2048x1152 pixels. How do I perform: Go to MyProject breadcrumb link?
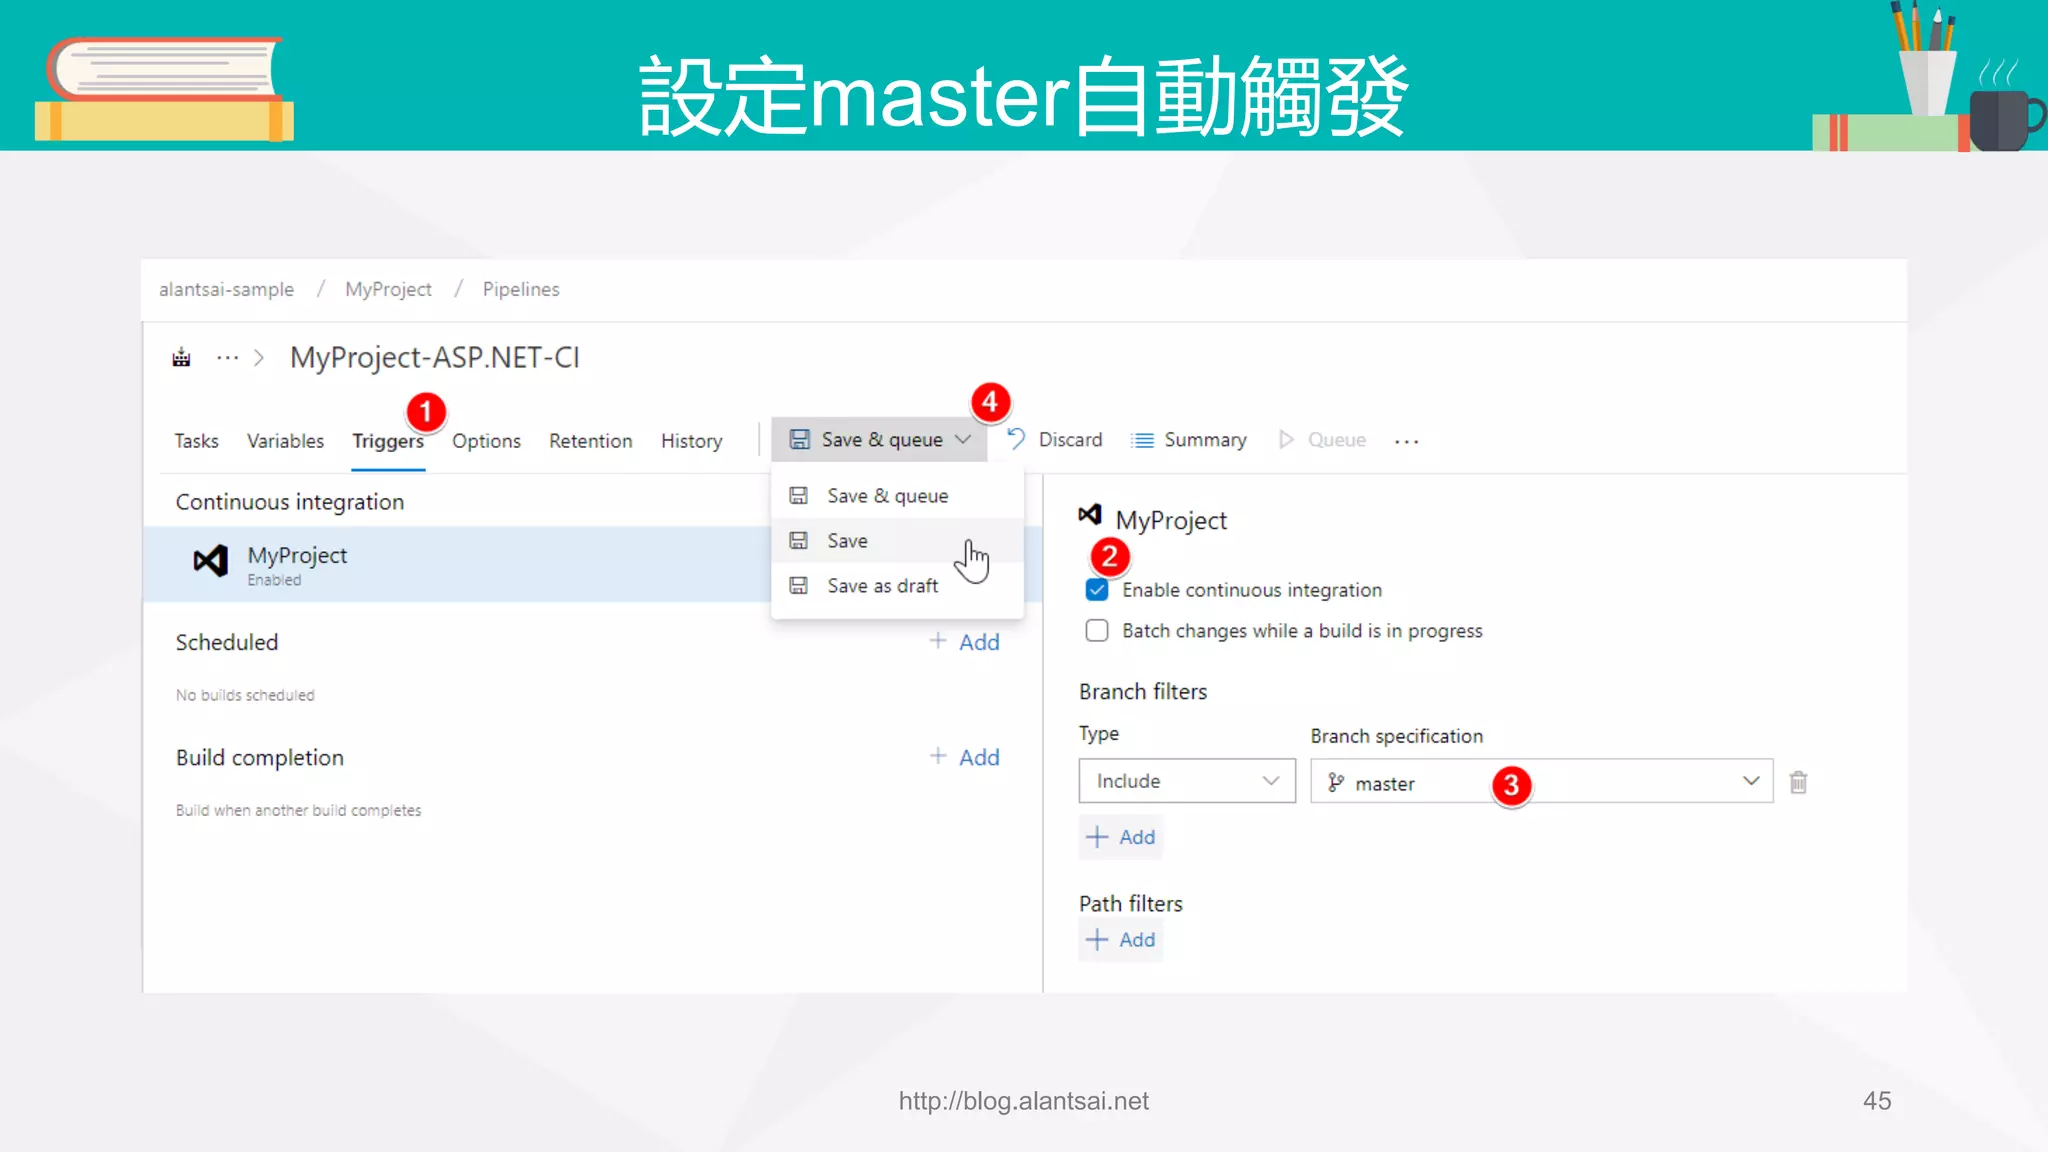pos(388,289)
